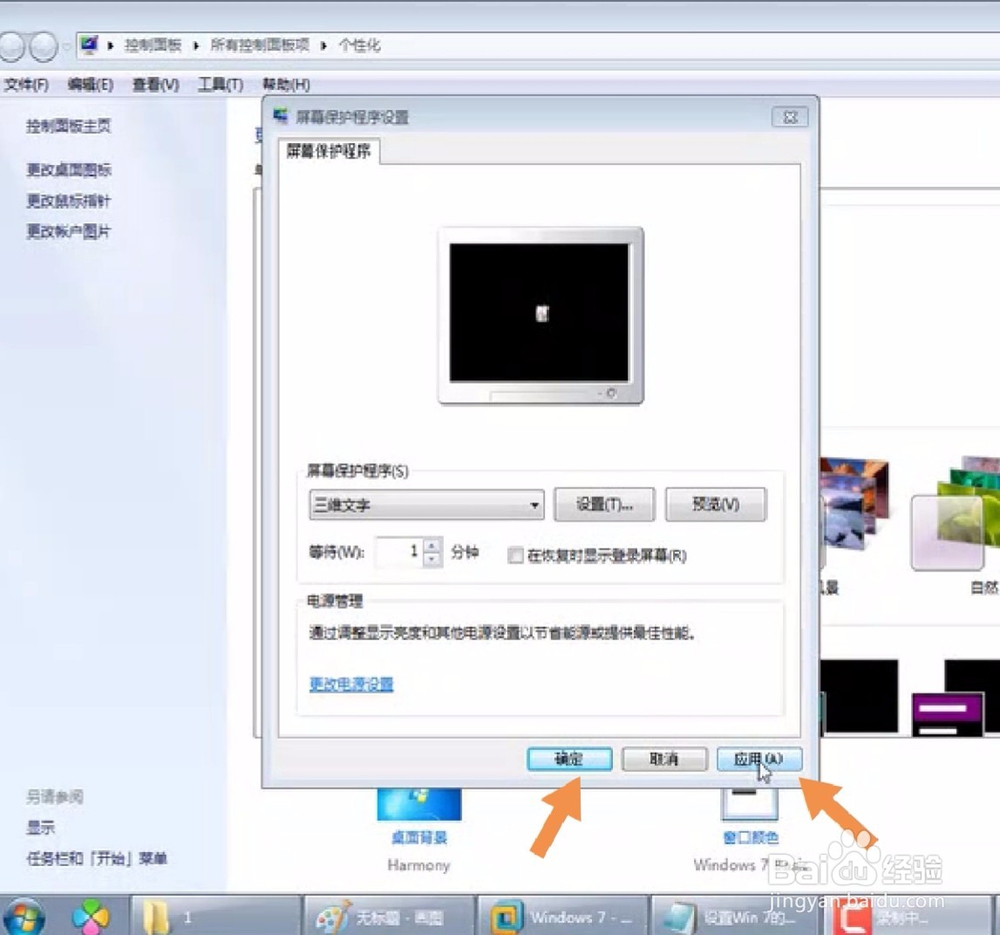Open the 编辑(E) menu

click(91, 84)
